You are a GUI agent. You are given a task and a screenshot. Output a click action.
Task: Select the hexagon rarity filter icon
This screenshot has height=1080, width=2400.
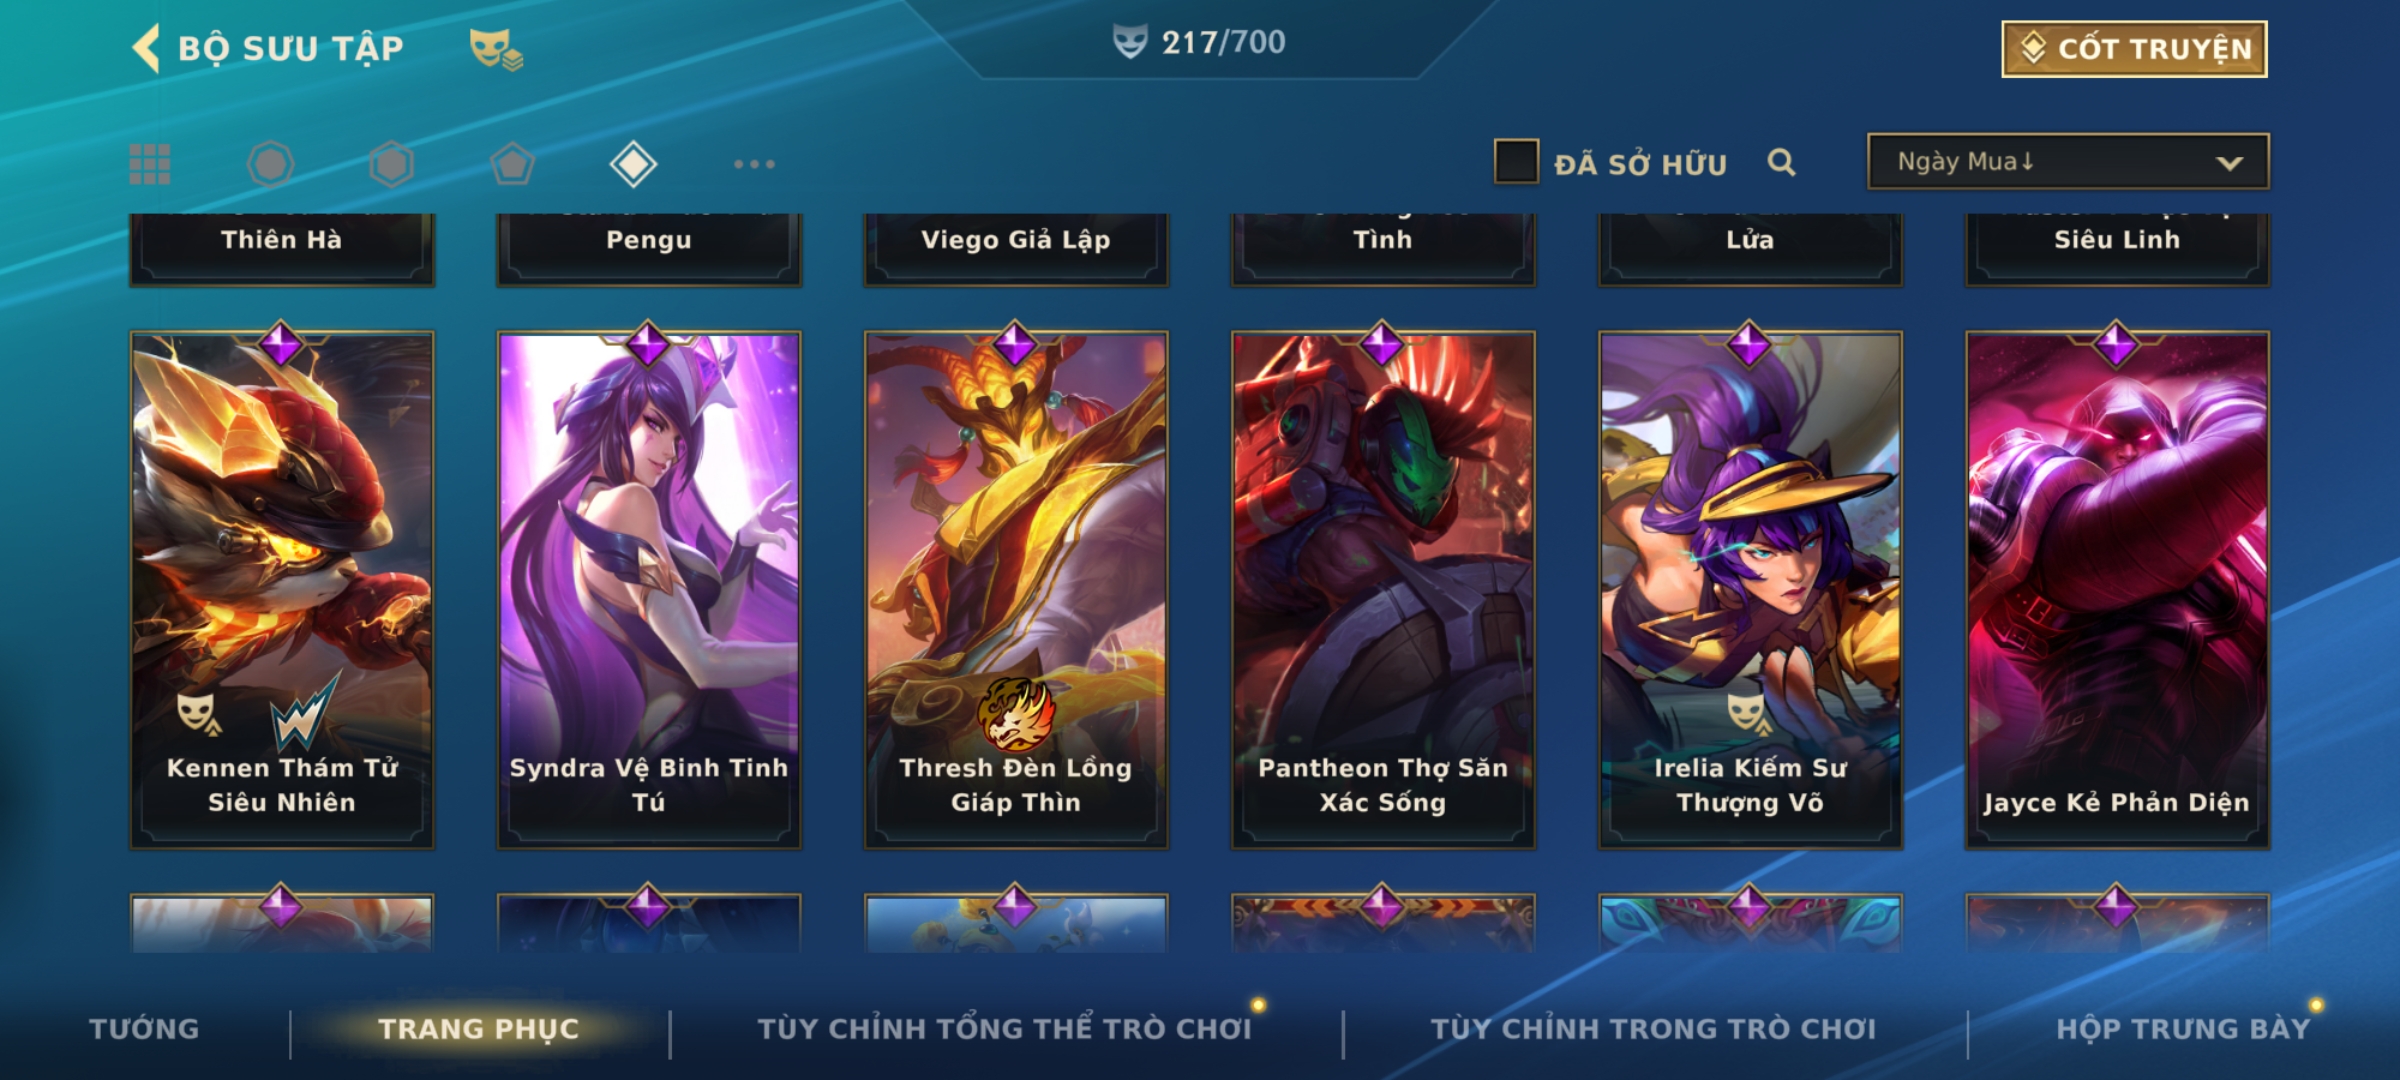tap(391, 164)
